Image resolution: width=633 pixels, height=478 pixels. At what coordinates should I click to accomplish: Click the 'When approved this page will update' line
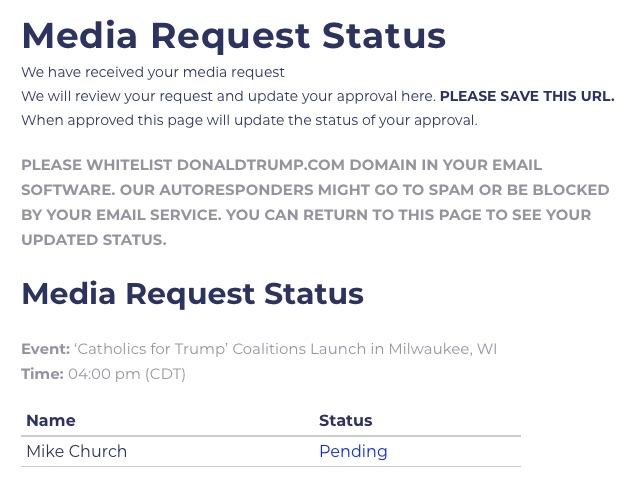[249, 121]
